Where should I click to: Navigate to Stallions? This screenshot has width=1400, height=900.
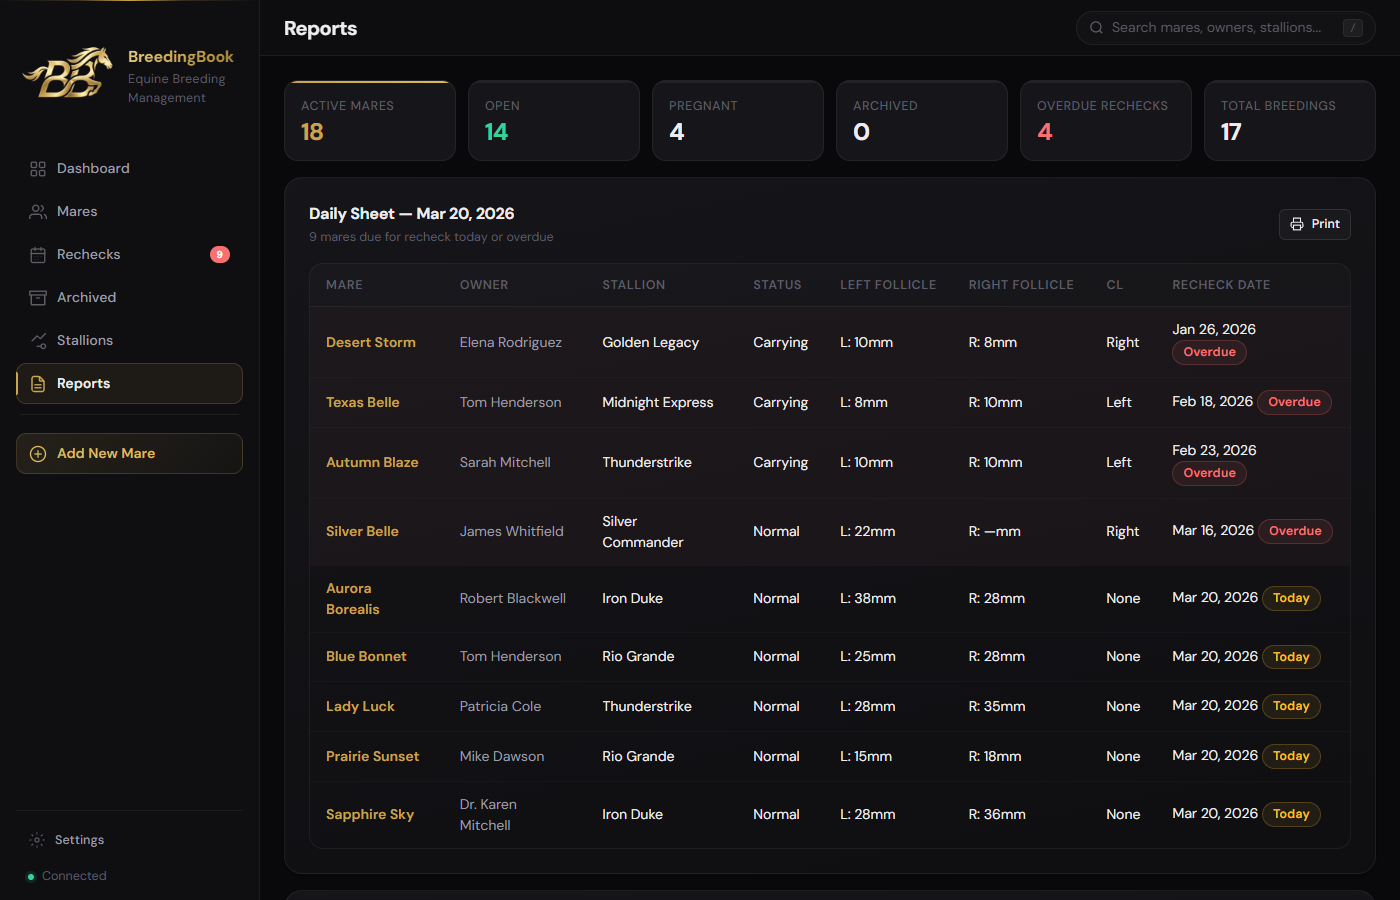[x=129, y=341]
